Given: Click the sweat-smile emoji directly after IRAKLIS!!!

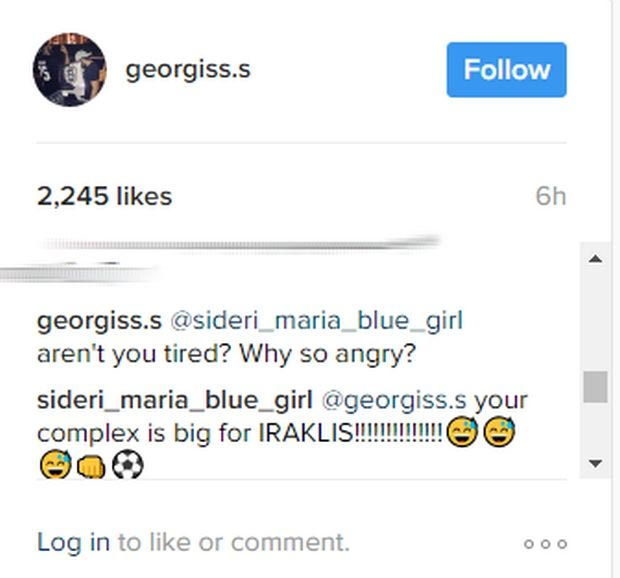Looking at the screenshot, I should tap(460, 435).
